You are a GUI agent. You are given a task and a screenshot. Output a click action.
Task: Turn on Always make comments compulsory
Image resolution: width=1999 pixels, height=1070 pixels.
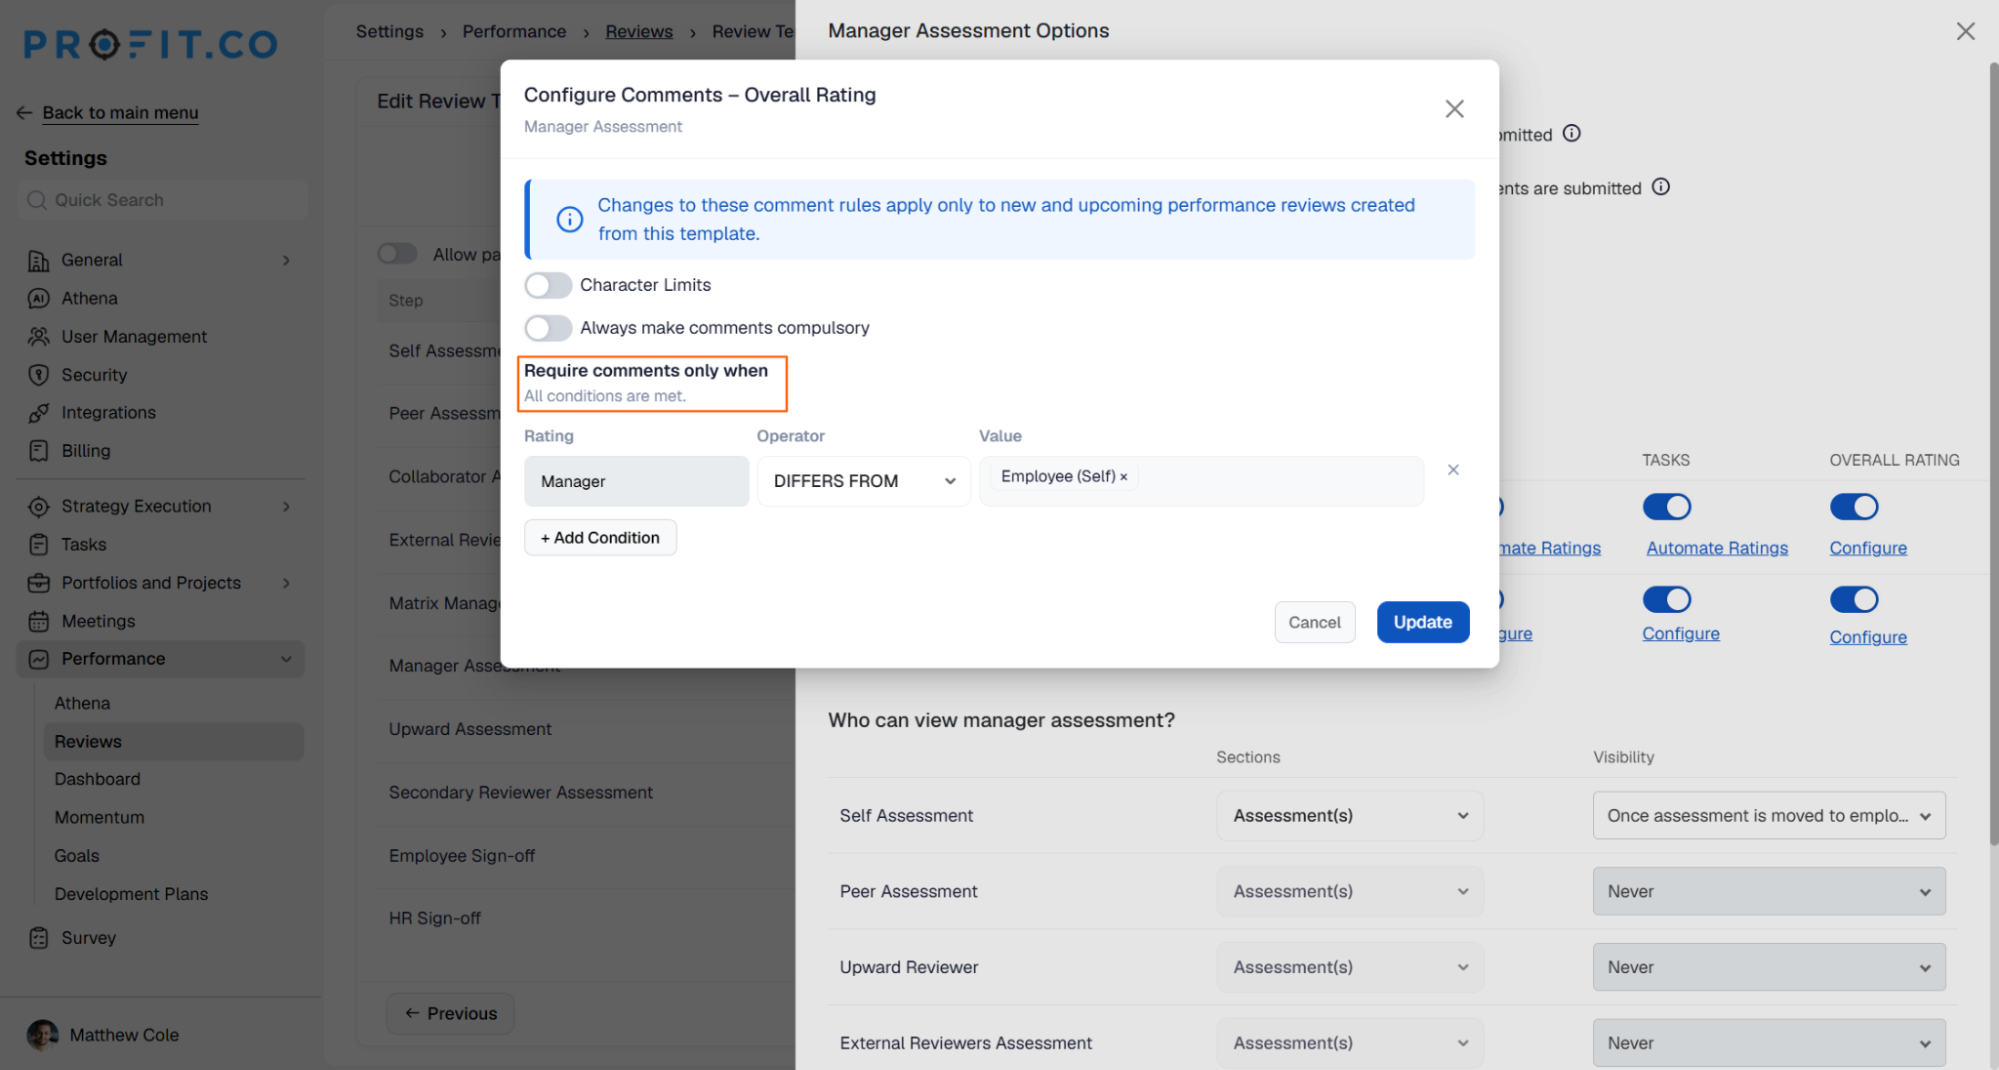tap(548, 328)
